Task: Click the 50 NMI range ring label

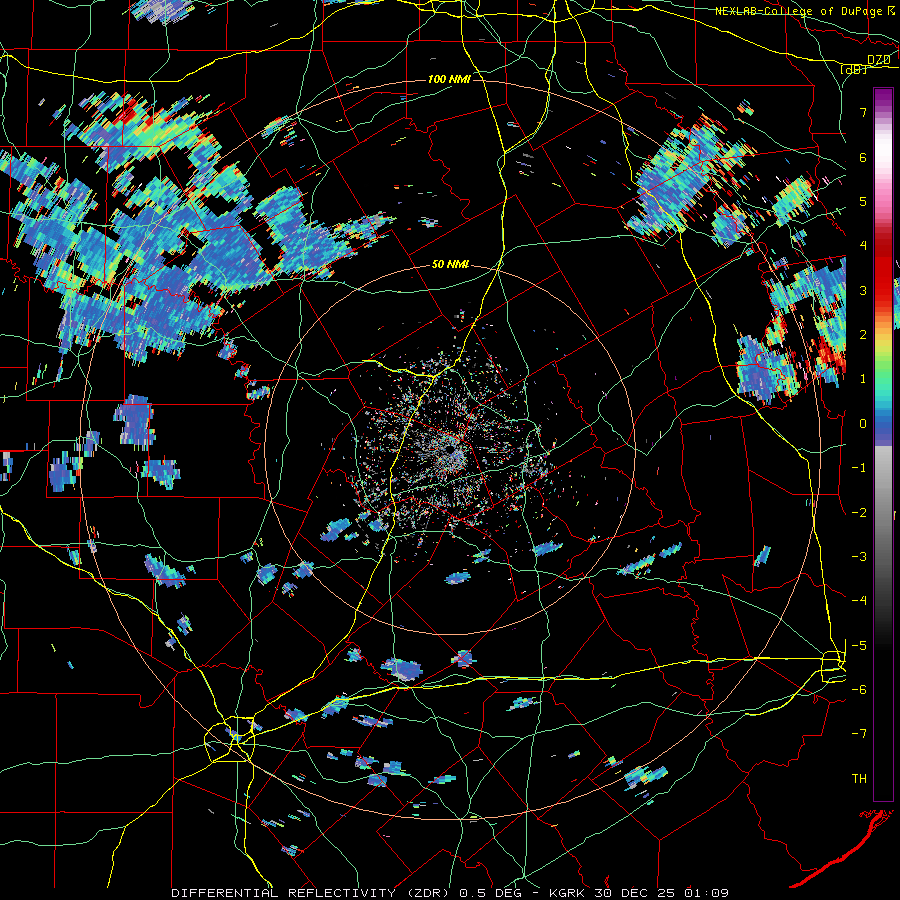Action: click(451, 265)
